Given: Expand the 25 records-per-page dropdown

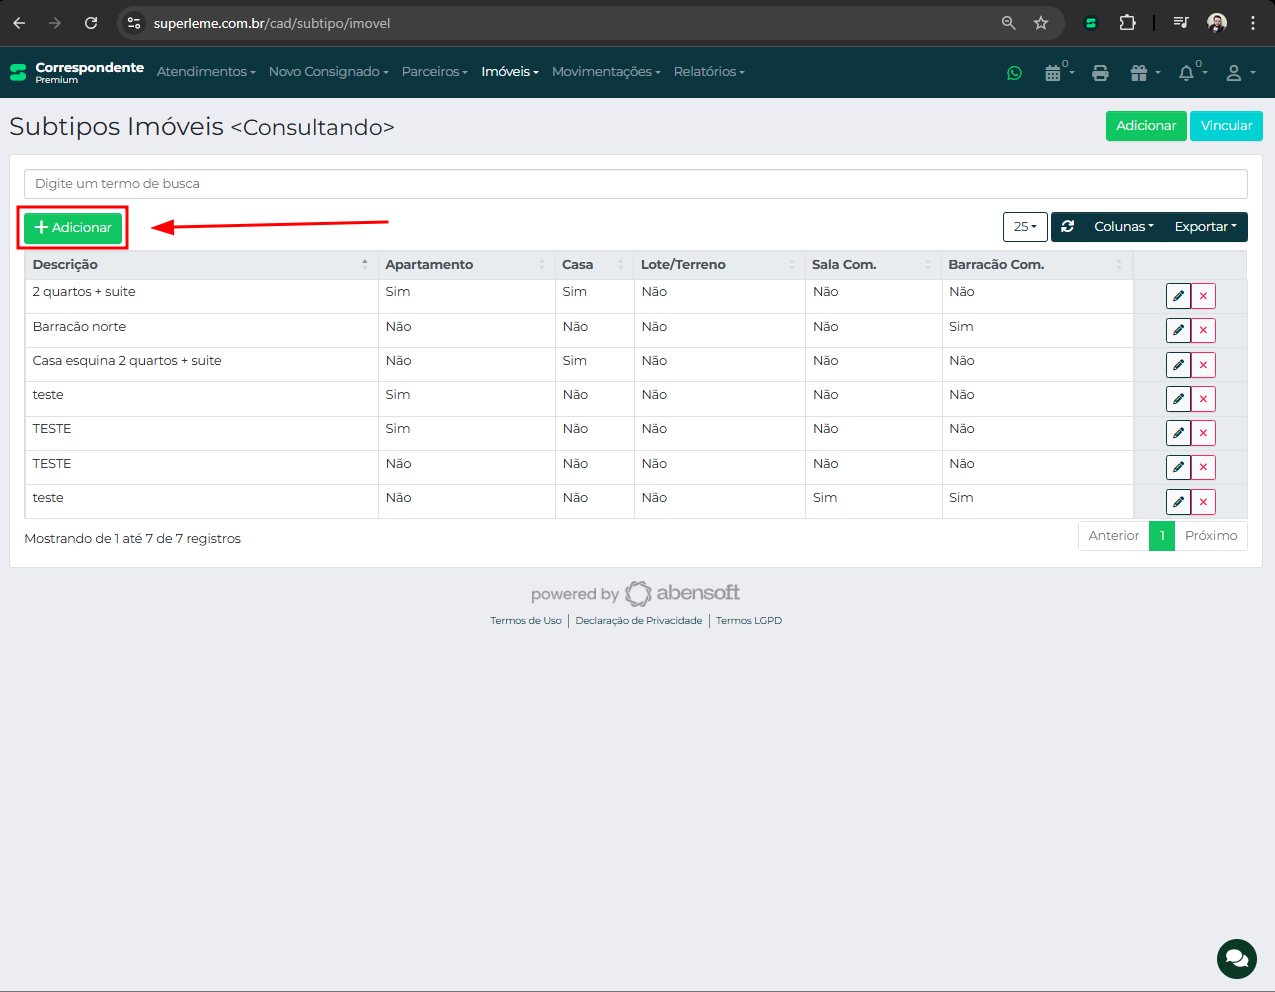Looking at the screenshot, I should point(1025,227).
